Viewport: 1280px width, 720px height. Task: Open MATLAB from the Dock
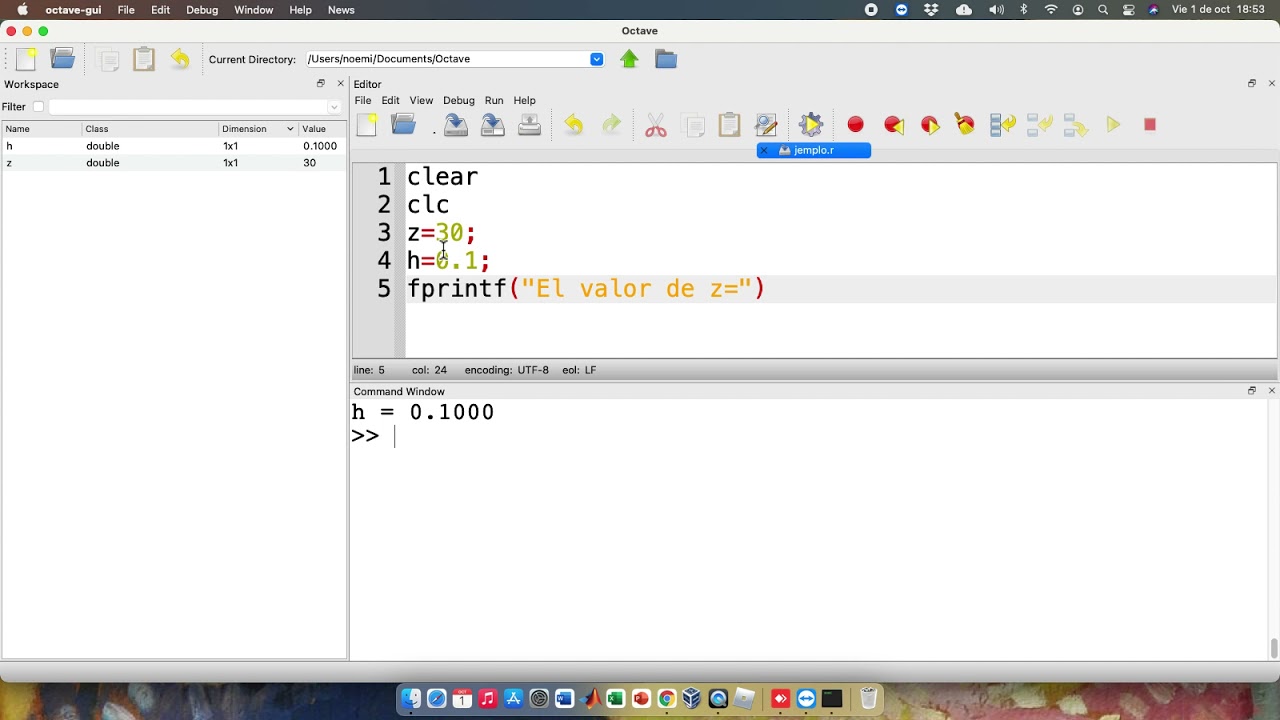(590, 699)
